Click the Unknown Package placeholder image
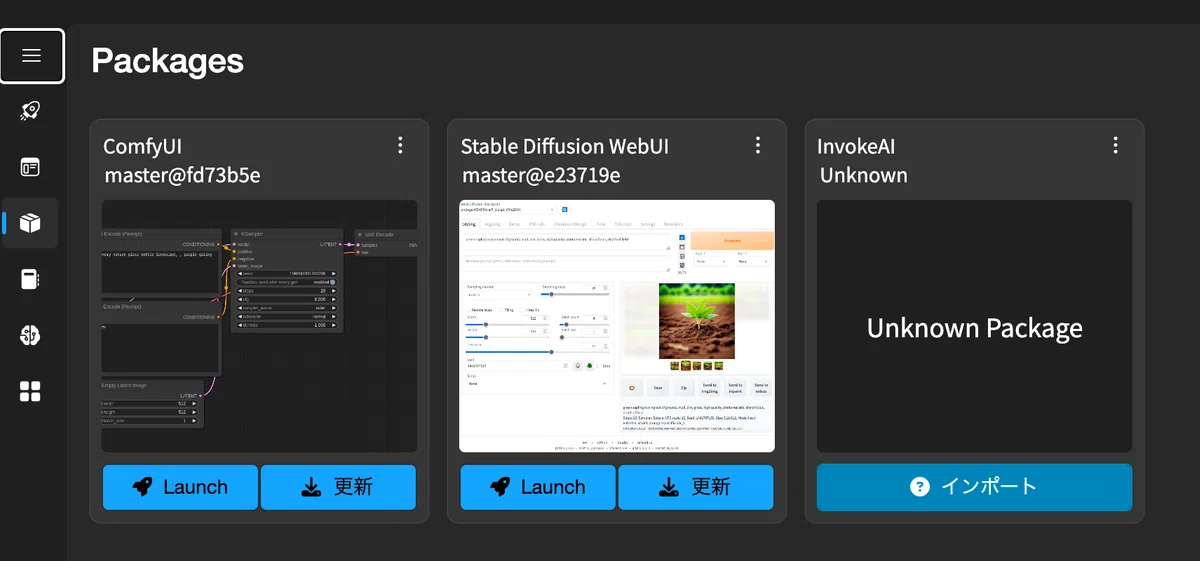 point(975,326)
